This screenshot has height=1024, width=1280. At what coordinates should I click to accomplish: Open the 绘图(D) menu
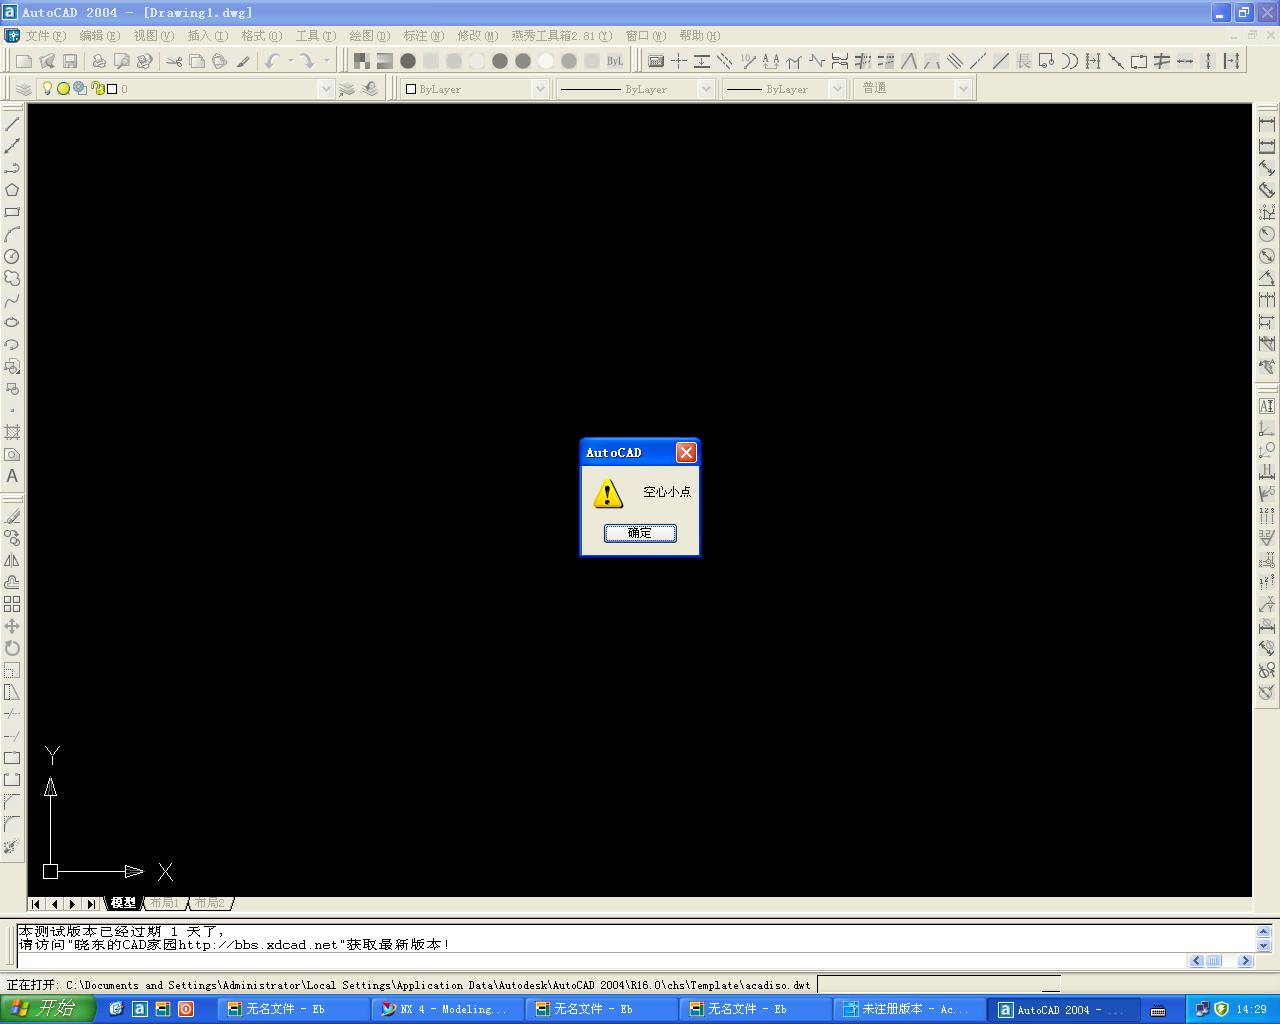[369, 36]
